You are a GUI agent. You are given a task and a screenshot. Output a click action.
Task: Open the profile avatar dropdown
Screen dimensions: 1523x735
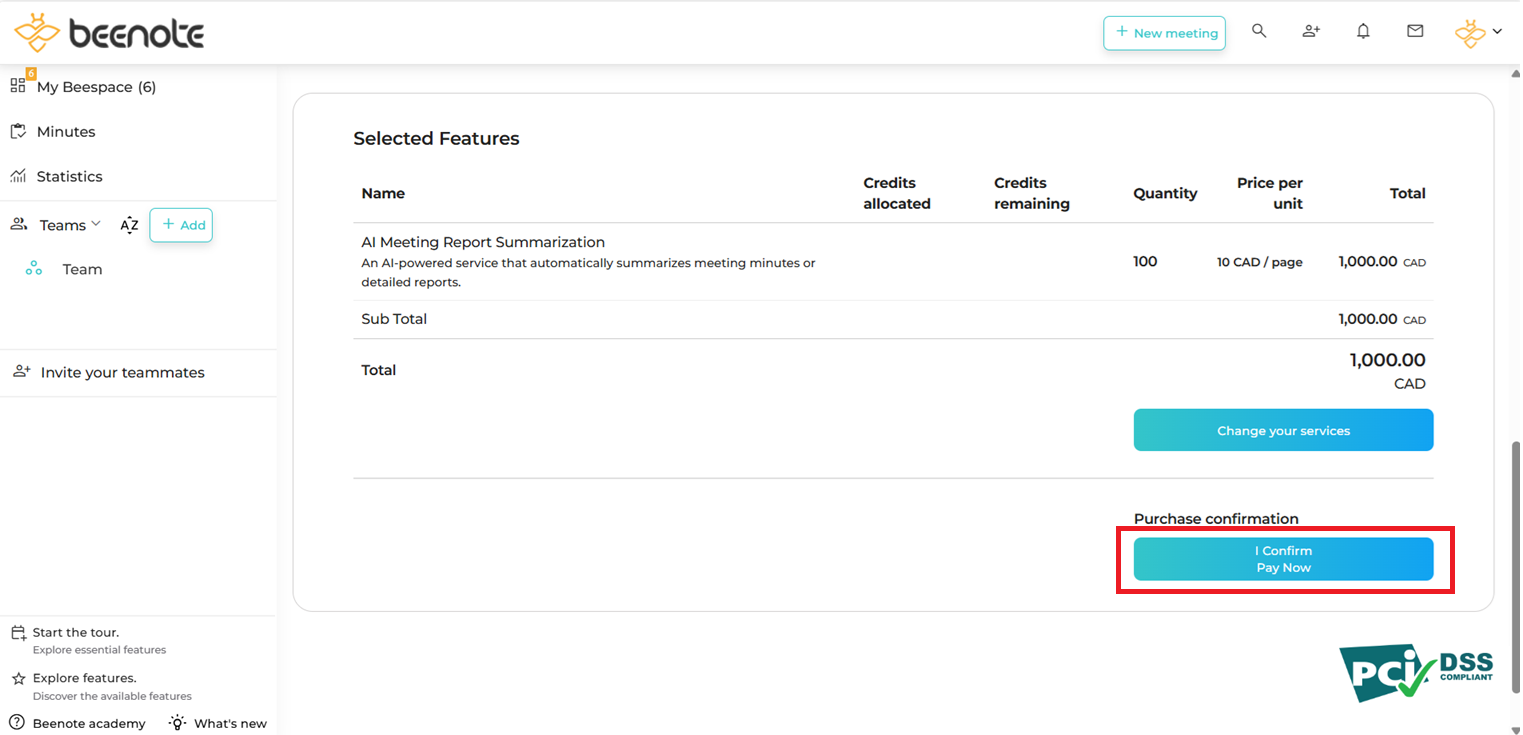1478,33
